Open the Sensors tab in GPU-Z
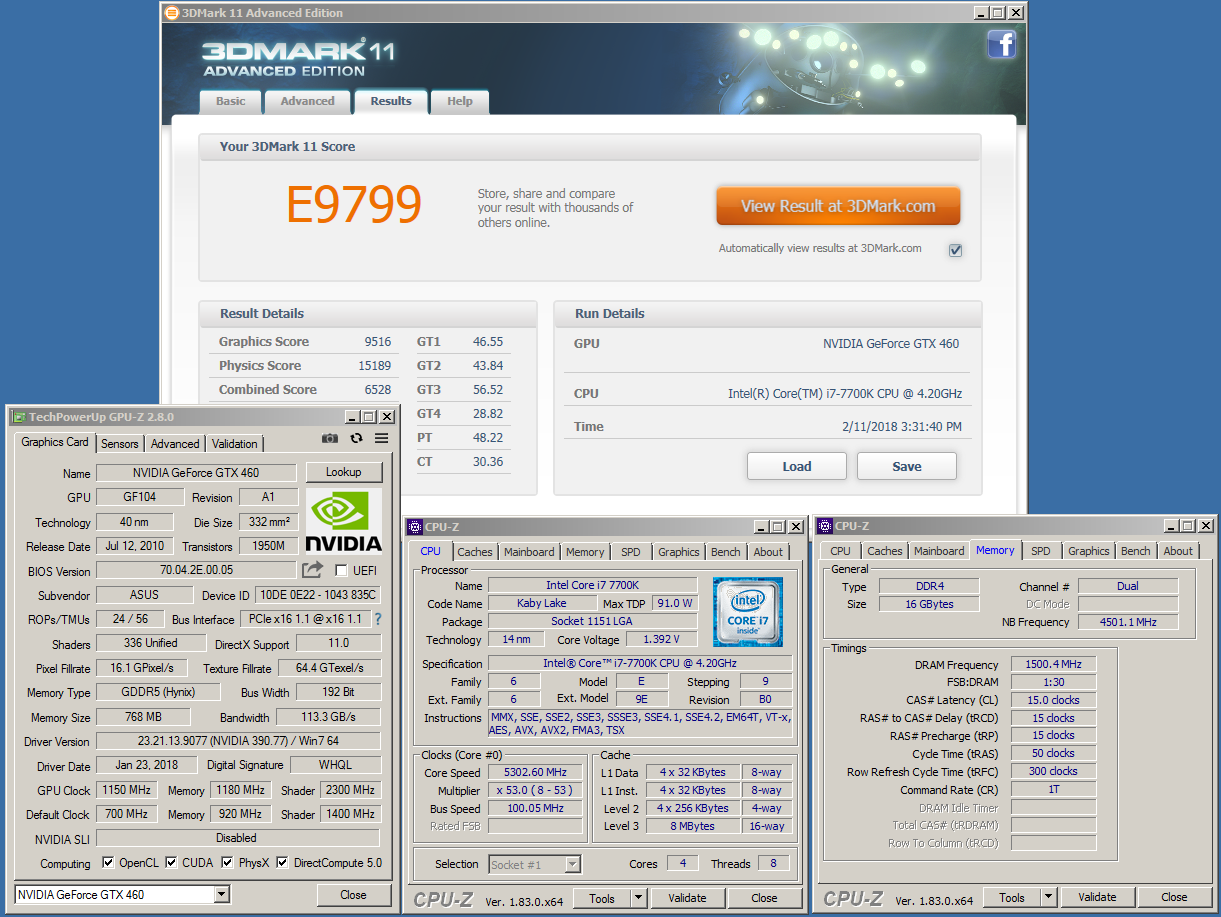The height and width of the screenshot is (917, 1221). 120,443
